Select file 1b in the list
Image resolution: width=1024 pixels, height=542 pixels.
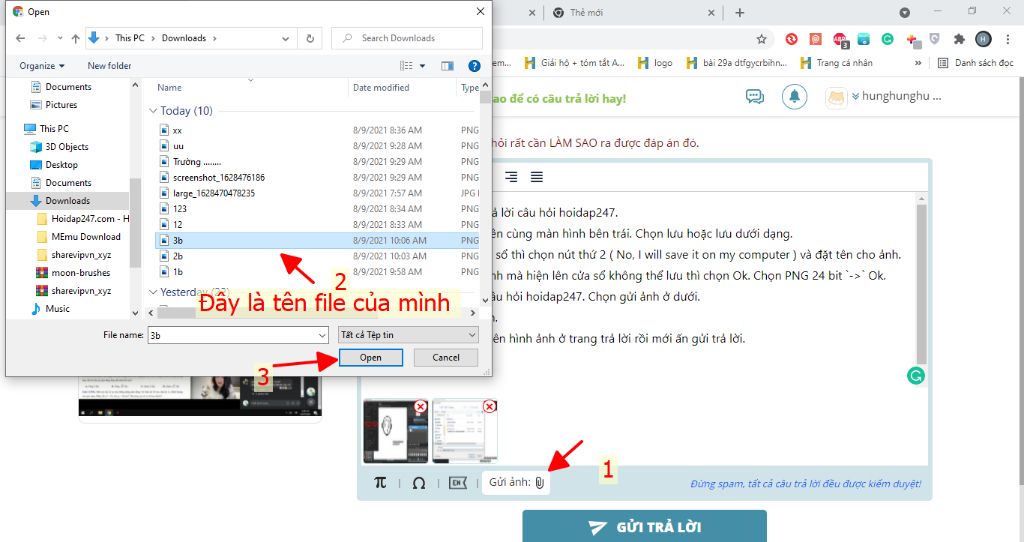pyautogui.click(x=319, y=272)
